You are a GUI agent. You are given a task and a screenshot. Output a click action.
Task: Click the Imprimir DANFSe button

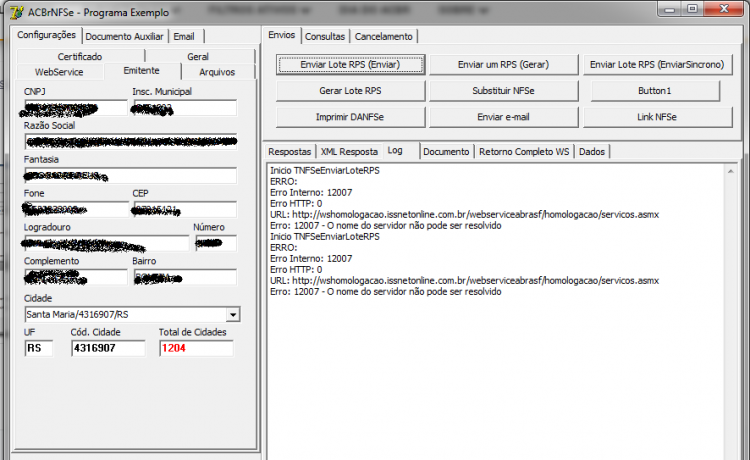pos(351,117)
